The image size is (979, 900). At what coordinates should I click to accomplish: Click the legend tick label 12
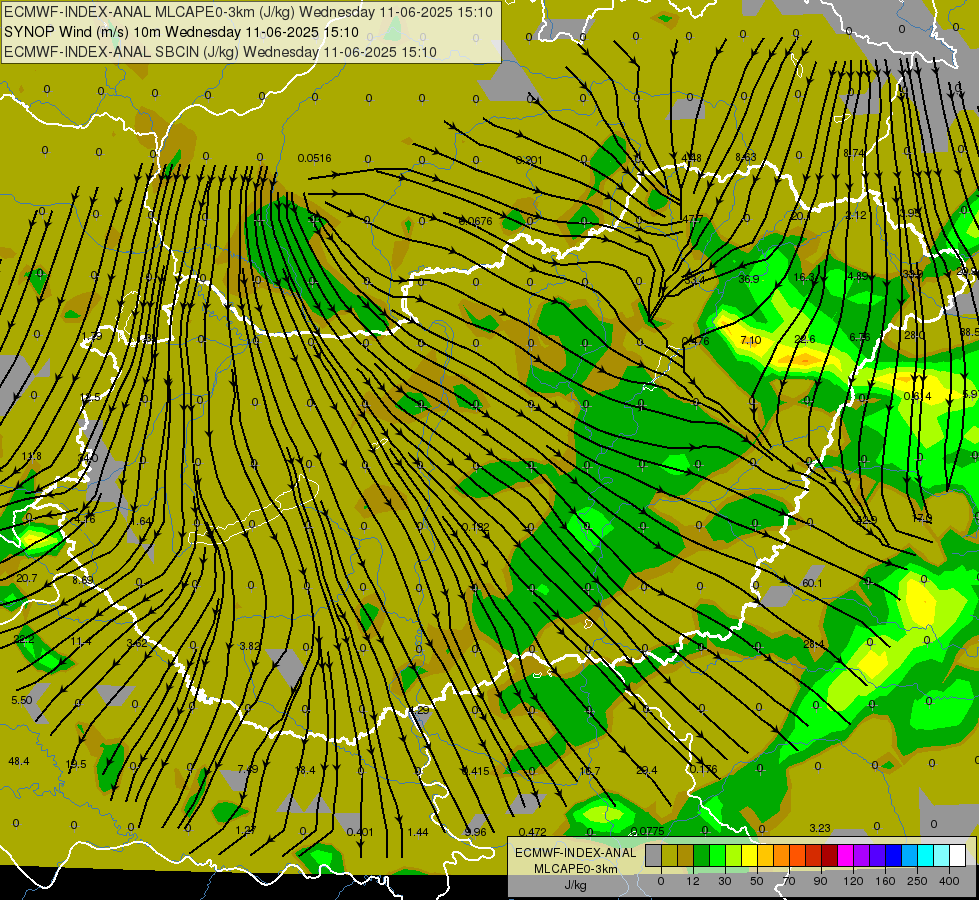click(692, 881)
